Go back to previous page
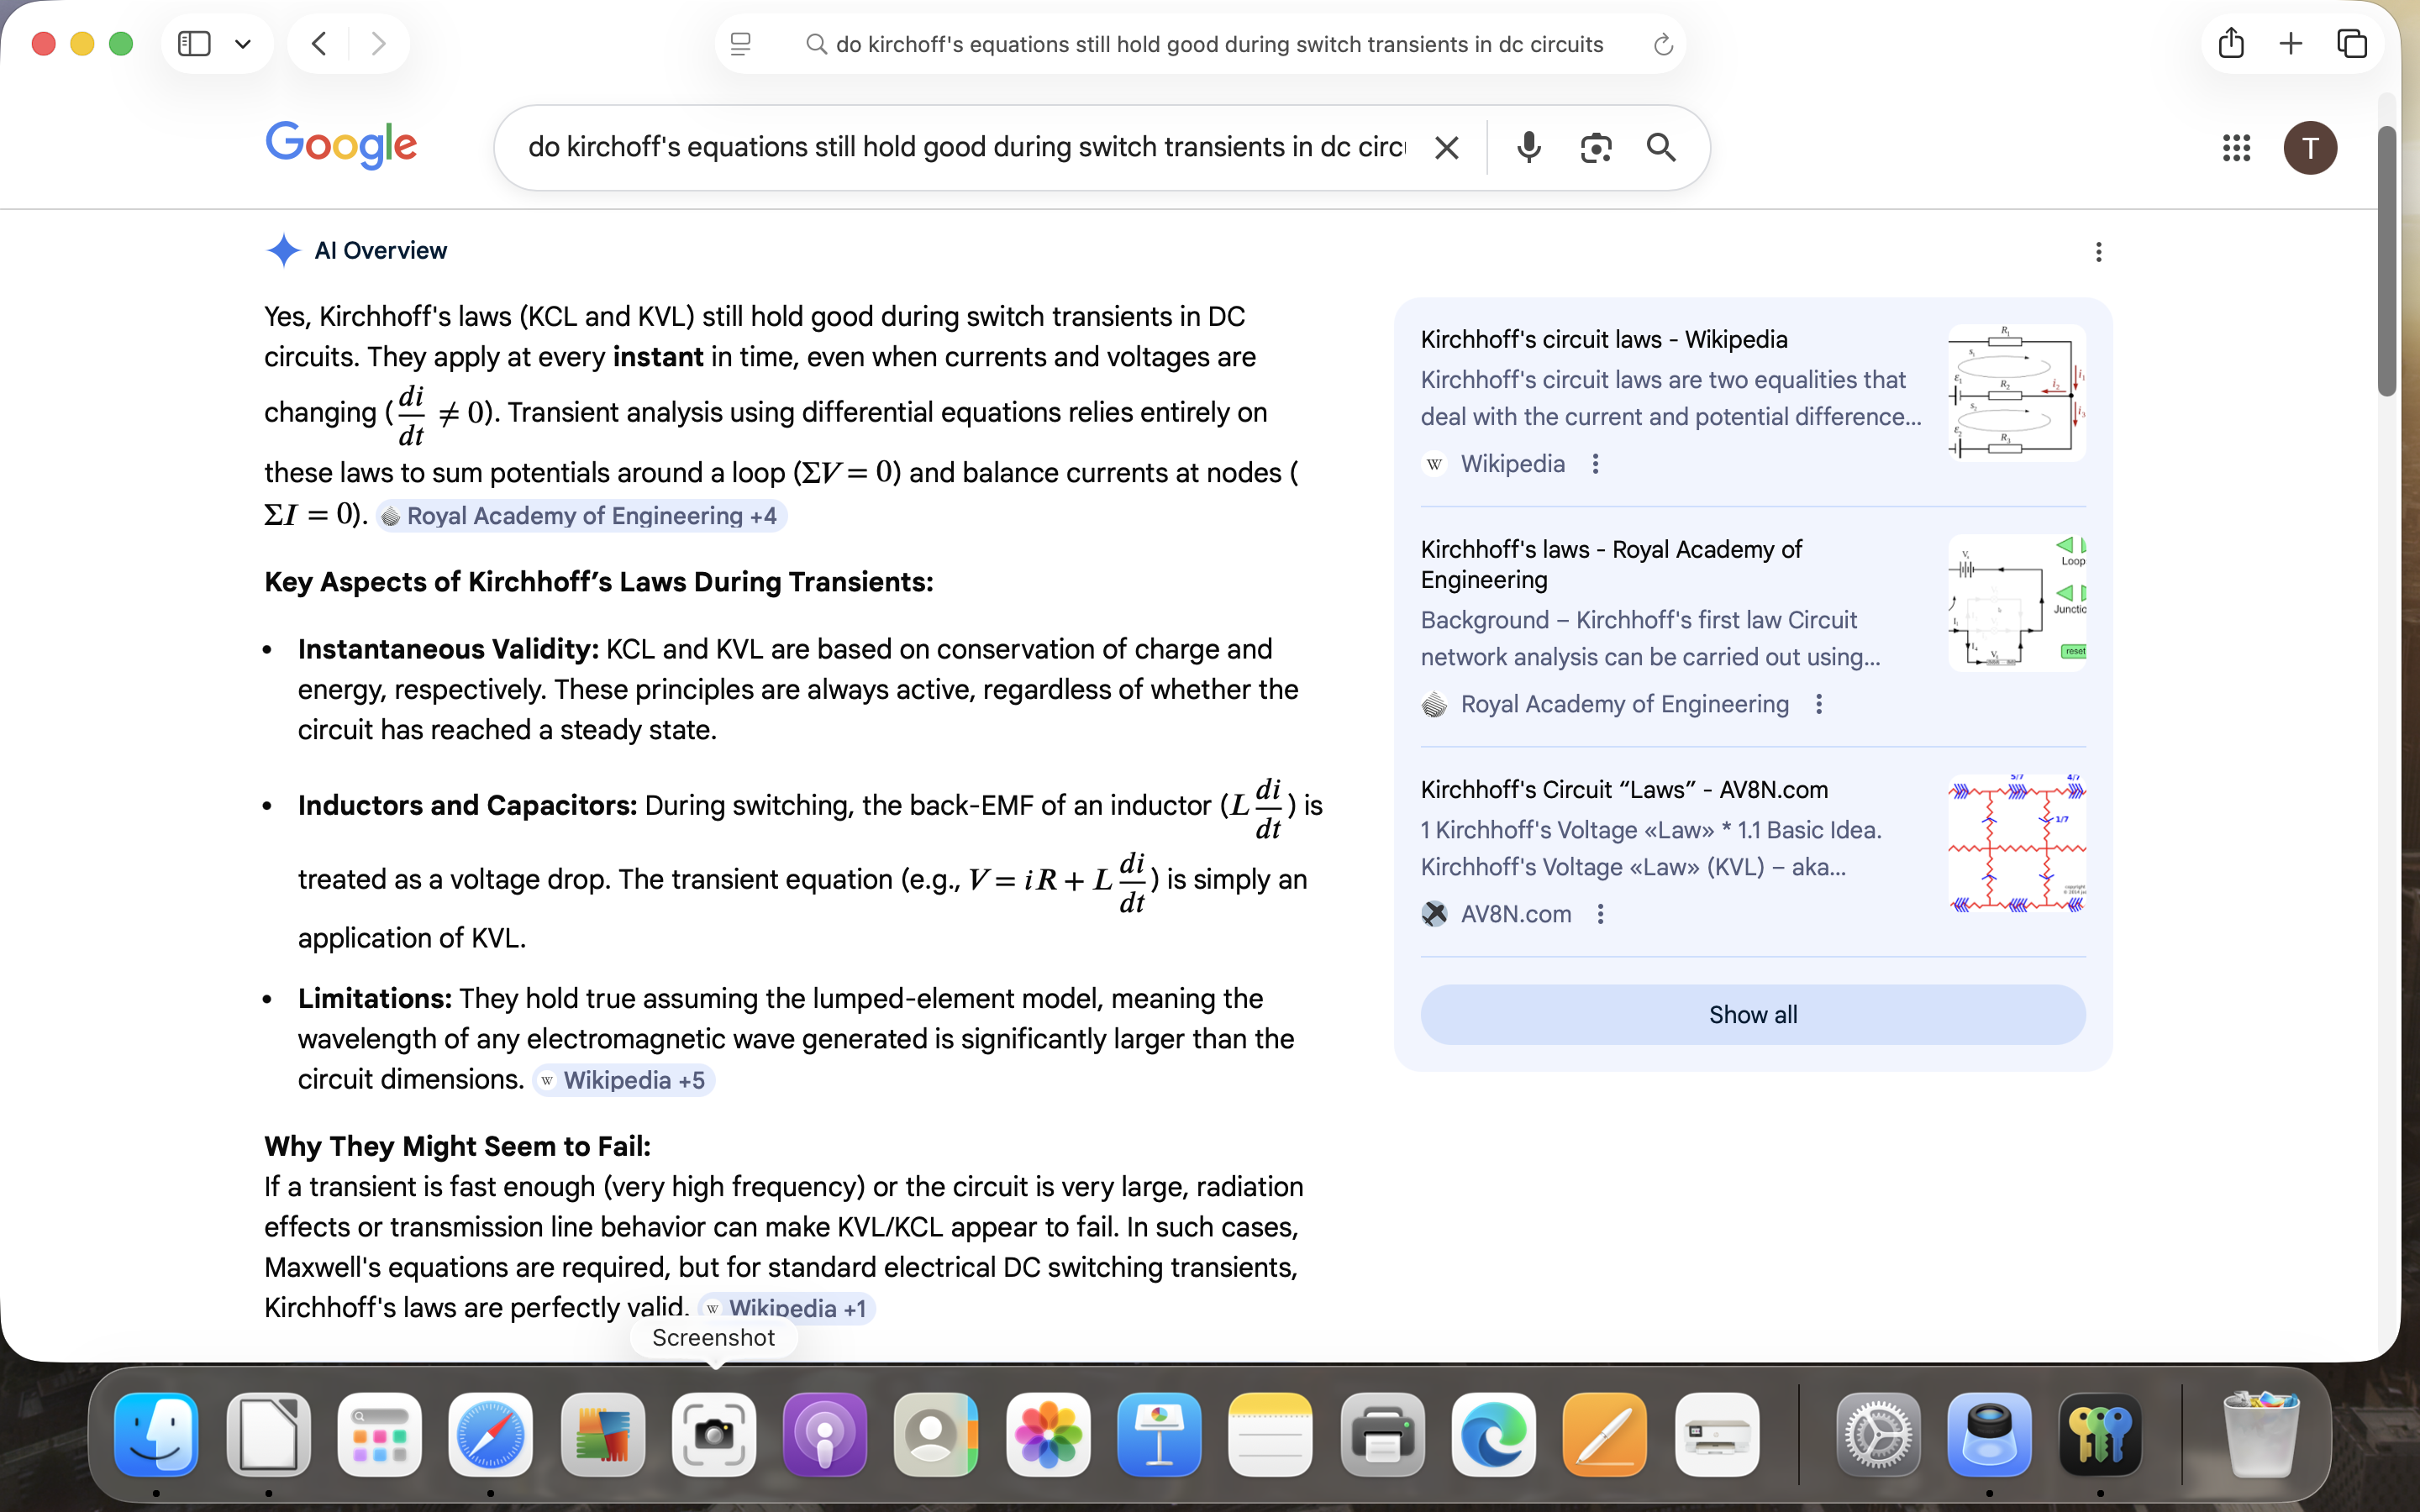 click(319, 44)
